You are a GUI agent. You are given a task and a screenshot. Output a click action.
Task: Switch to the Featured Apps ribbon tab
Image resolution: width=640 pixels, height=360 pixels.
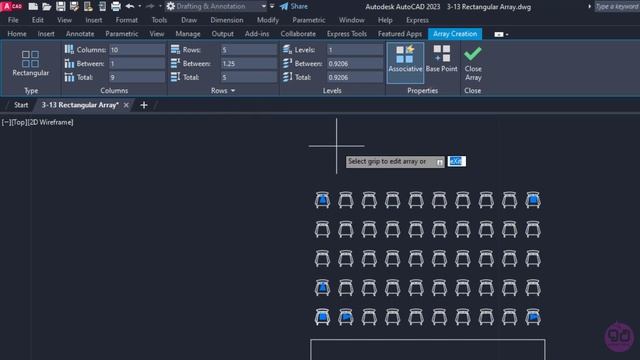(400, 34)
